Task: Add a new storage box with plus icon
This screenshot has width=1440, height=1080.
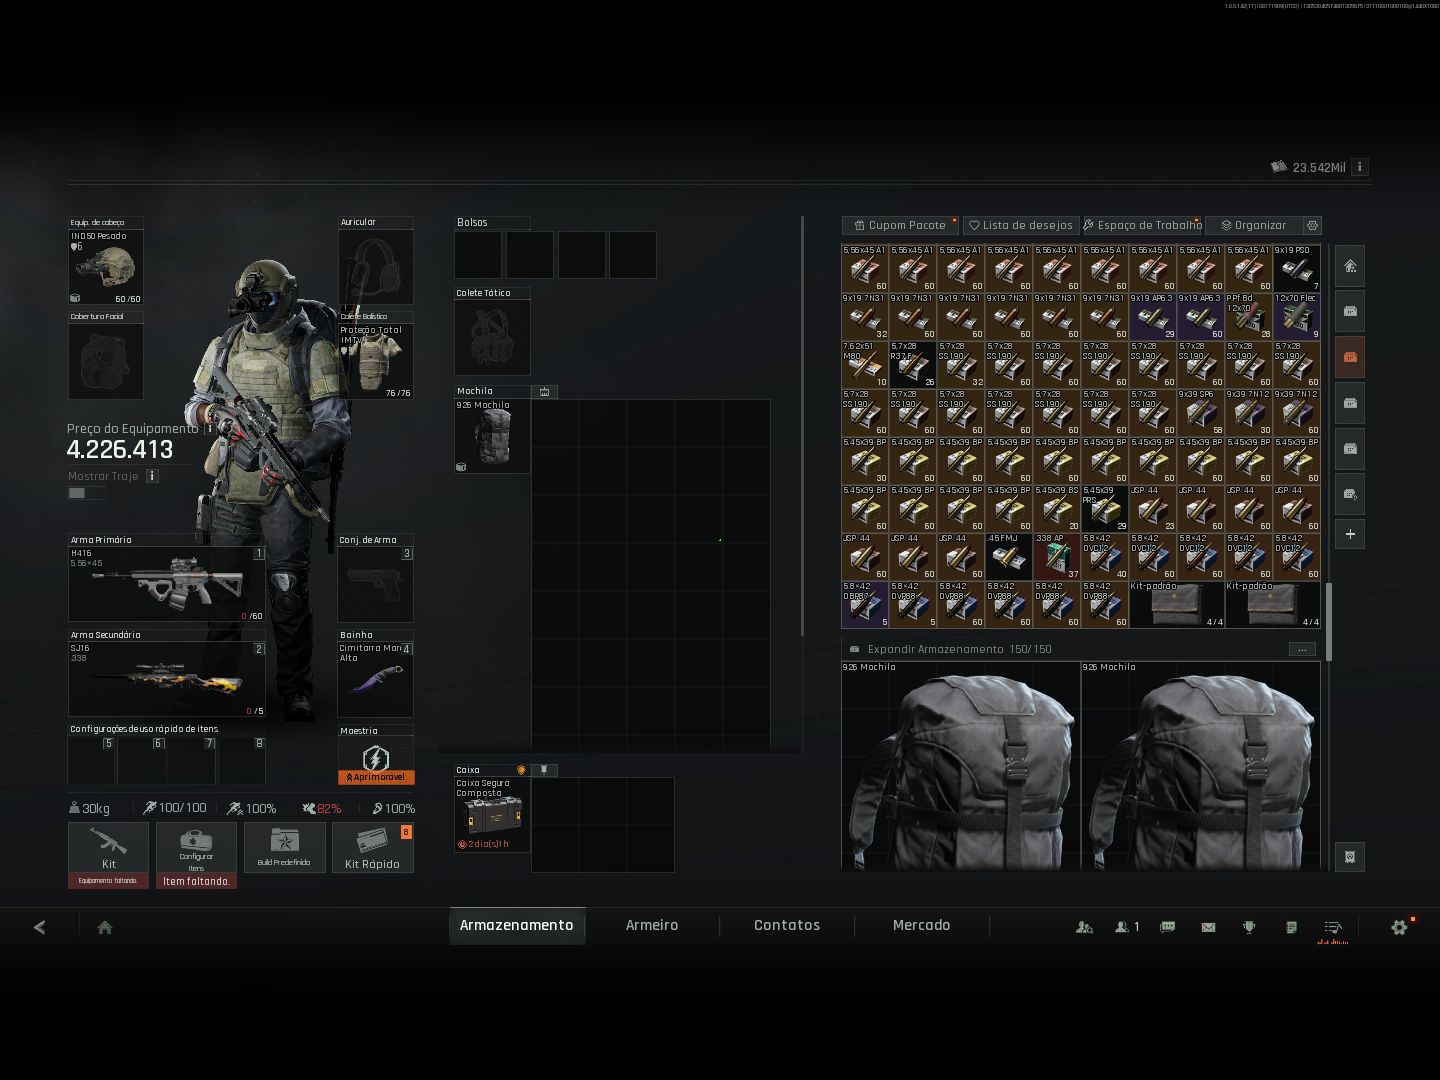Action: (x=1350, y=534)
